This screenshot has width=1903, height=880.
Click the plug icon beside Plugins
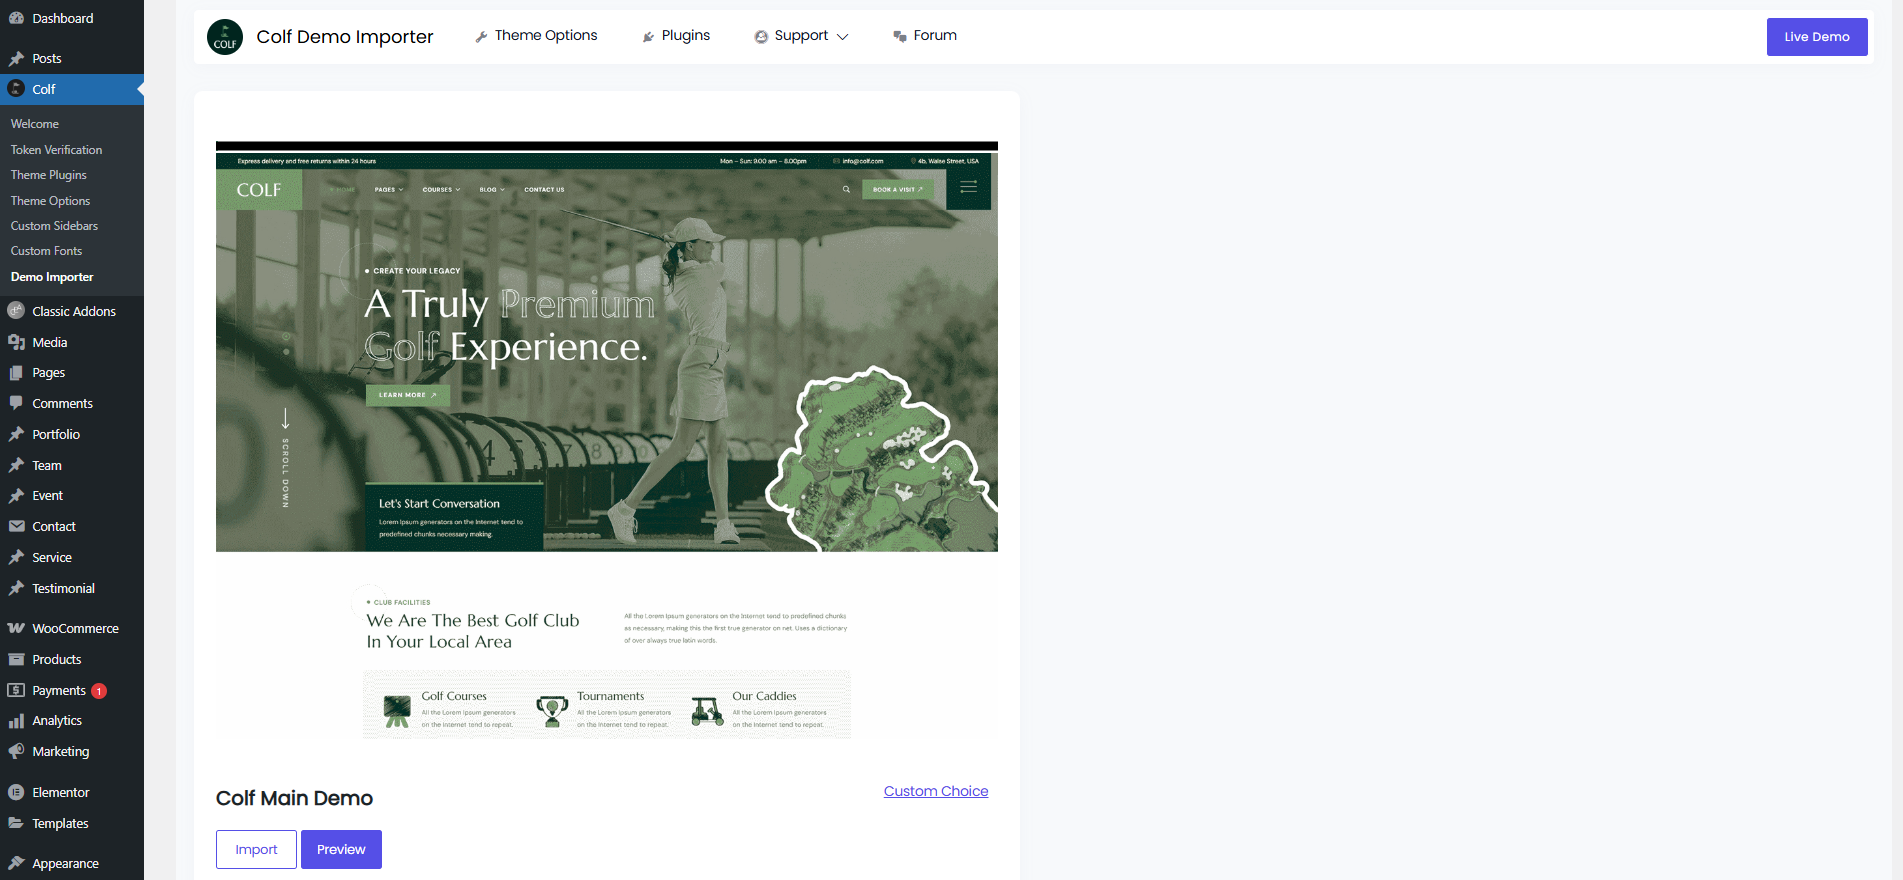[x=648, y=37]
